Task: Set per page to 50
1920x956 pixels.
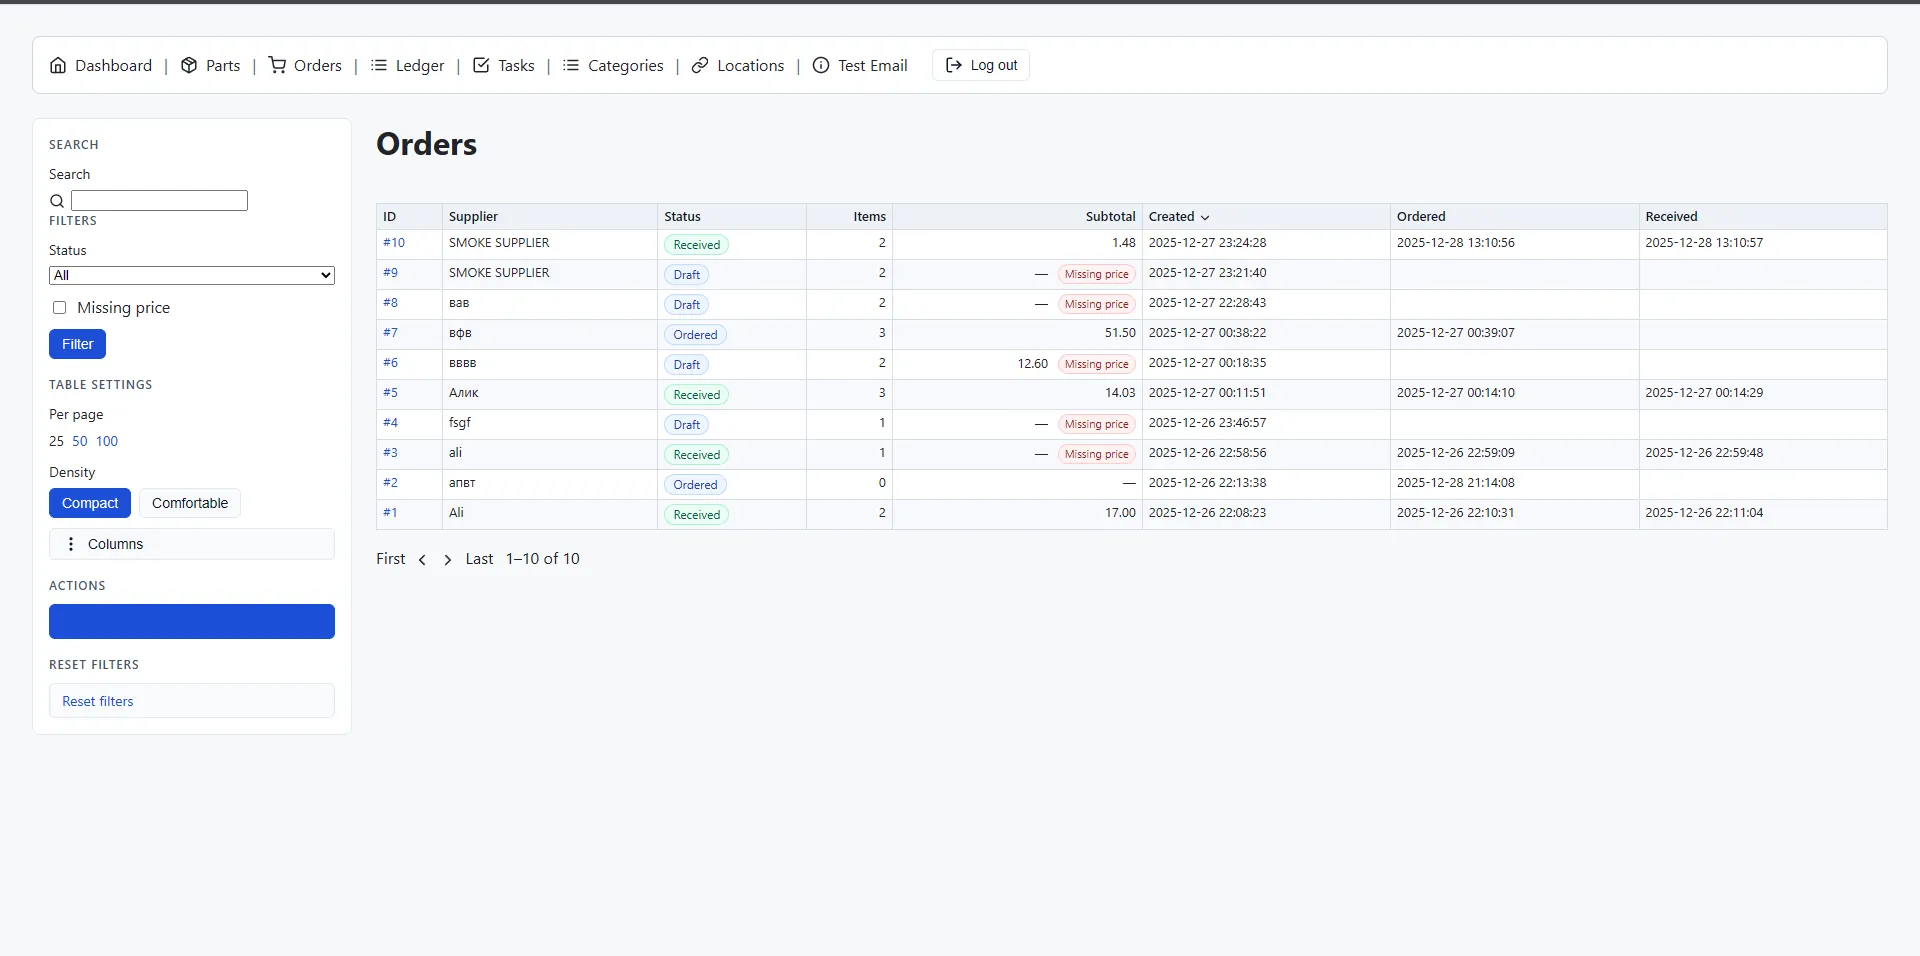Action: click(x=80, y=441)
